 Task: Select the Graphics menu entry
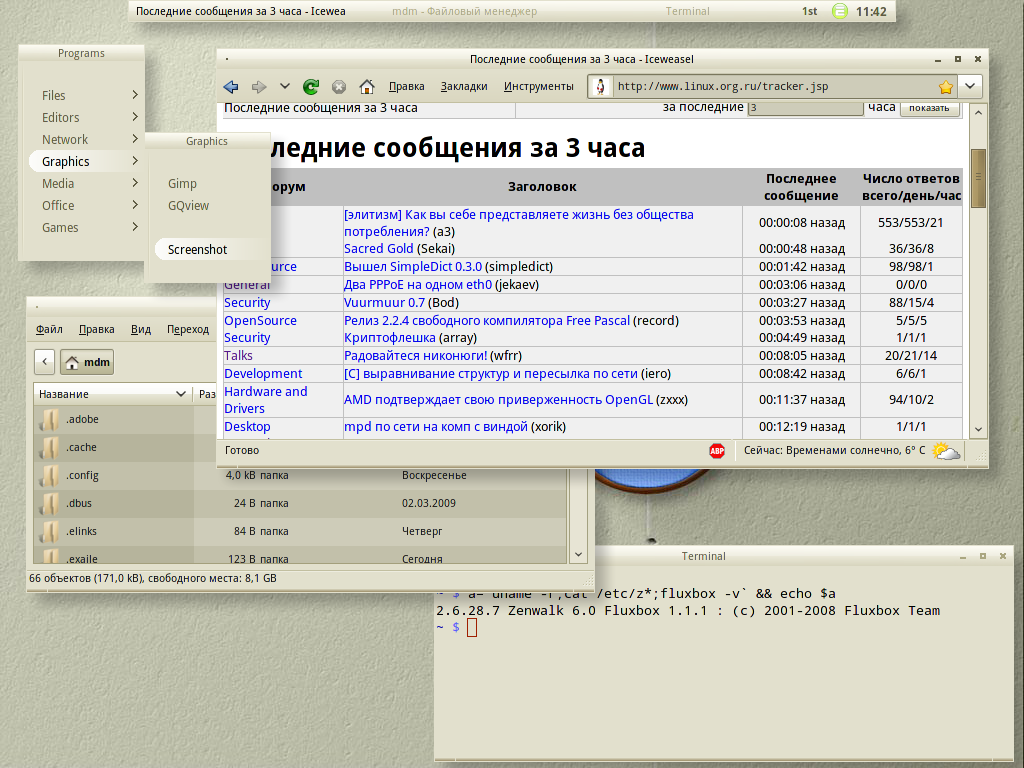[x=85, y=161]
